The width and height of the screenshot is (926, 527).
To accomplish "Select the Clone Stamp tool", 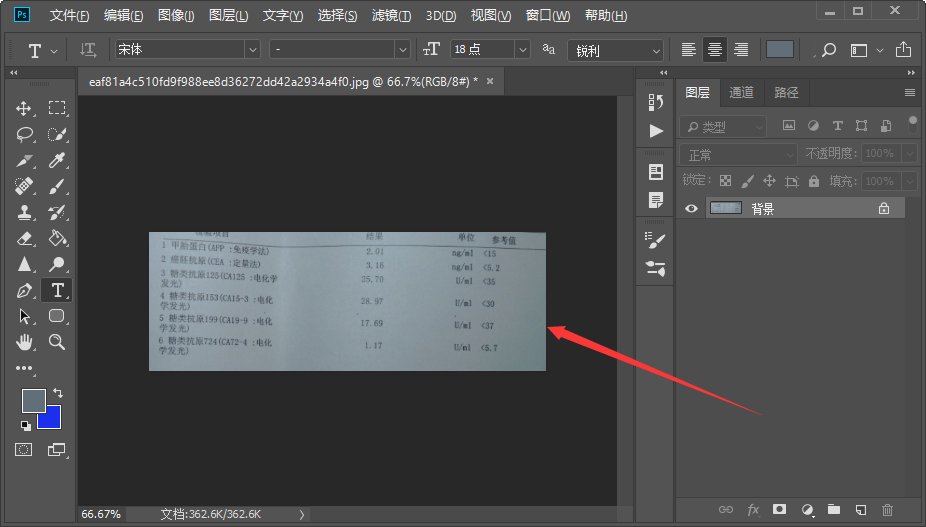I will 24,212.
